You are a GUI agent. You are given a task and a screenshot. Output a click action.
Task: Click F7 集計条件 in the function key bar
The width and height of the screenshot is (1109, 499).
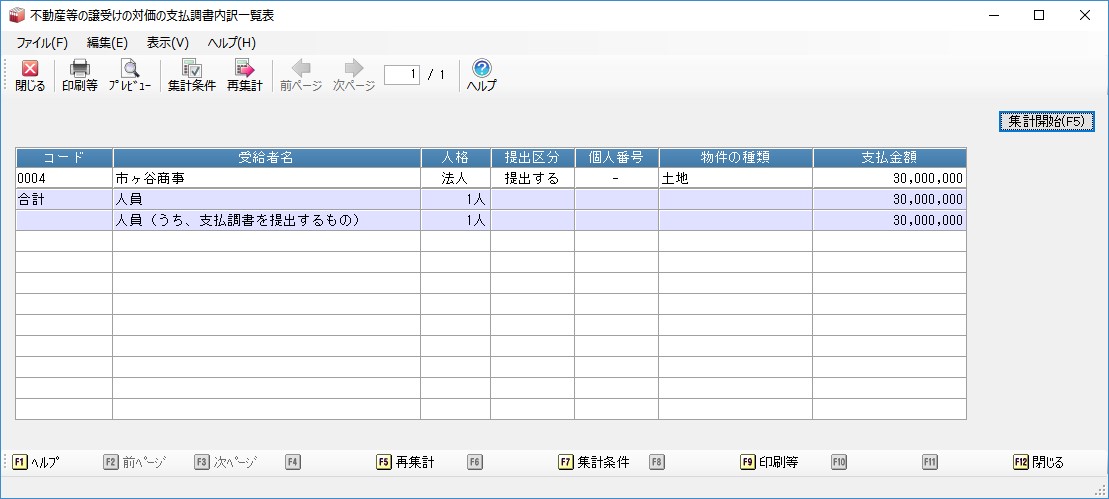click(x=594, y=462)
